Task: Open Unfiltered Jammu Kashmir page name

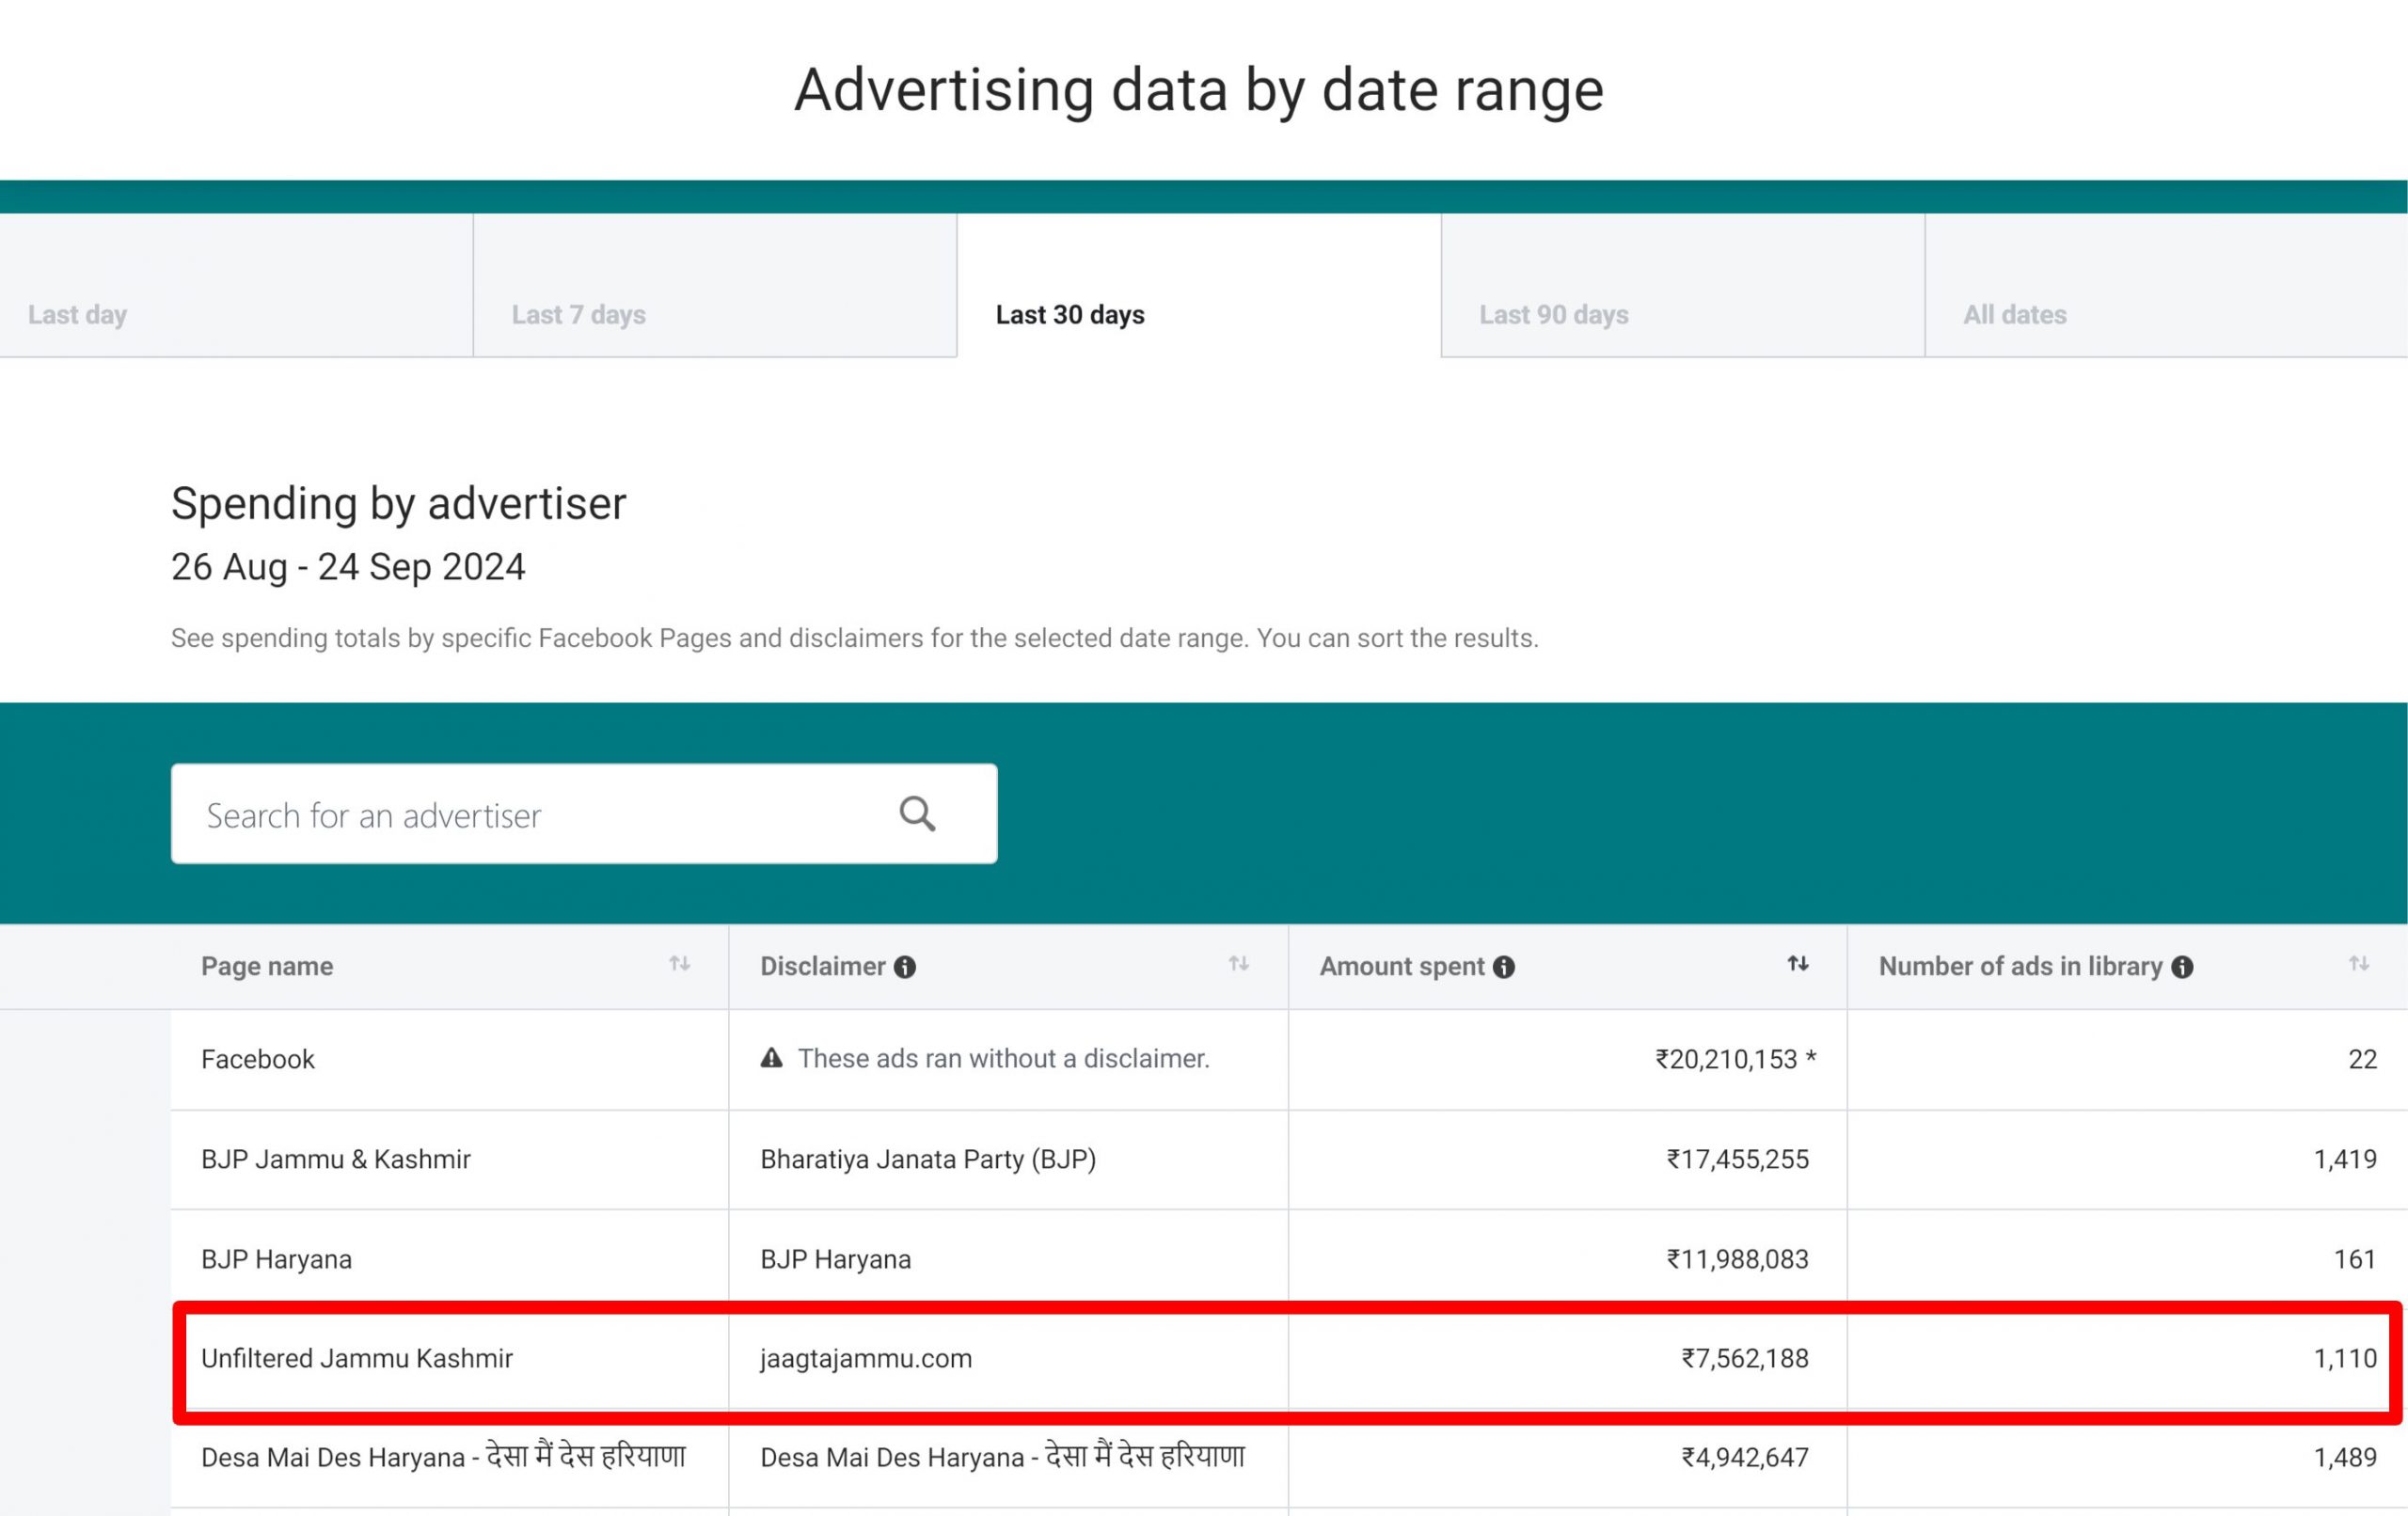Action: [x=357, y=1359]
